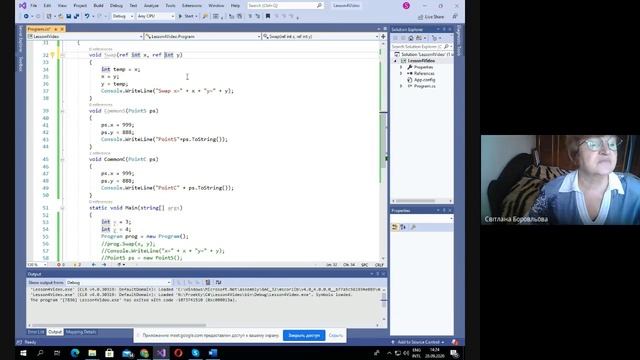Click the hide link in sharing bar
Image resolution: width=640 pixels, height=360 pixels.
coord(336,336)
